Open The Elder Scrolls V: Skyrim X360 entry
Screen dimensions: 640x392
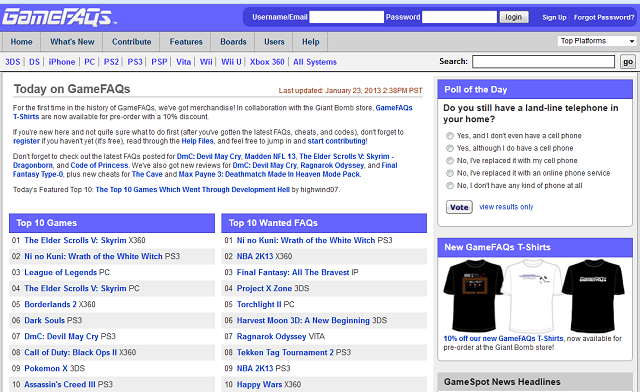[75, 241]
